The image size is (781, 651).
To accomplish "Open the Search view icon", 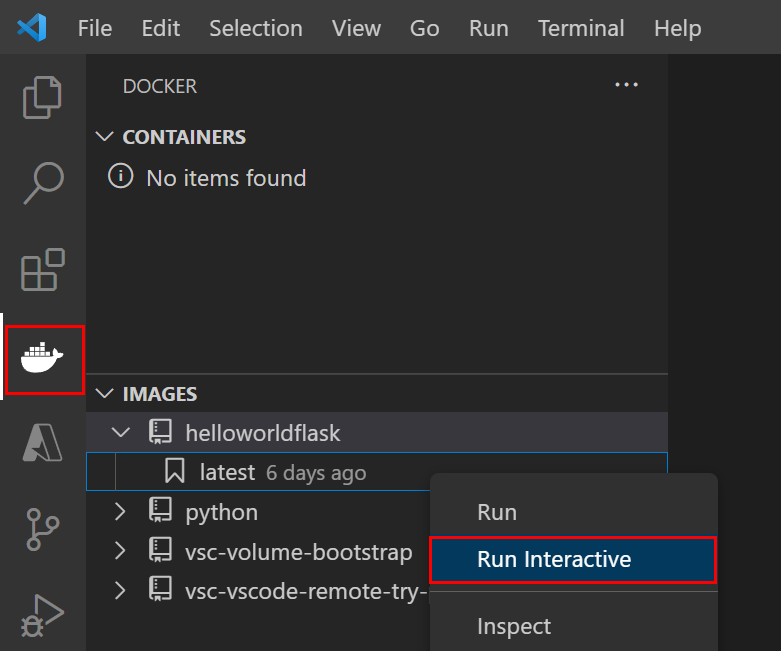I will point(43,183).
